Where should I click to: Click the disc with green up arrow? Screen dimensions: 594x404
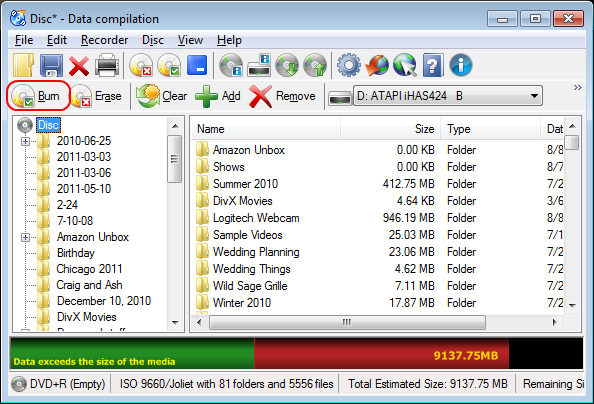[315, 65]
